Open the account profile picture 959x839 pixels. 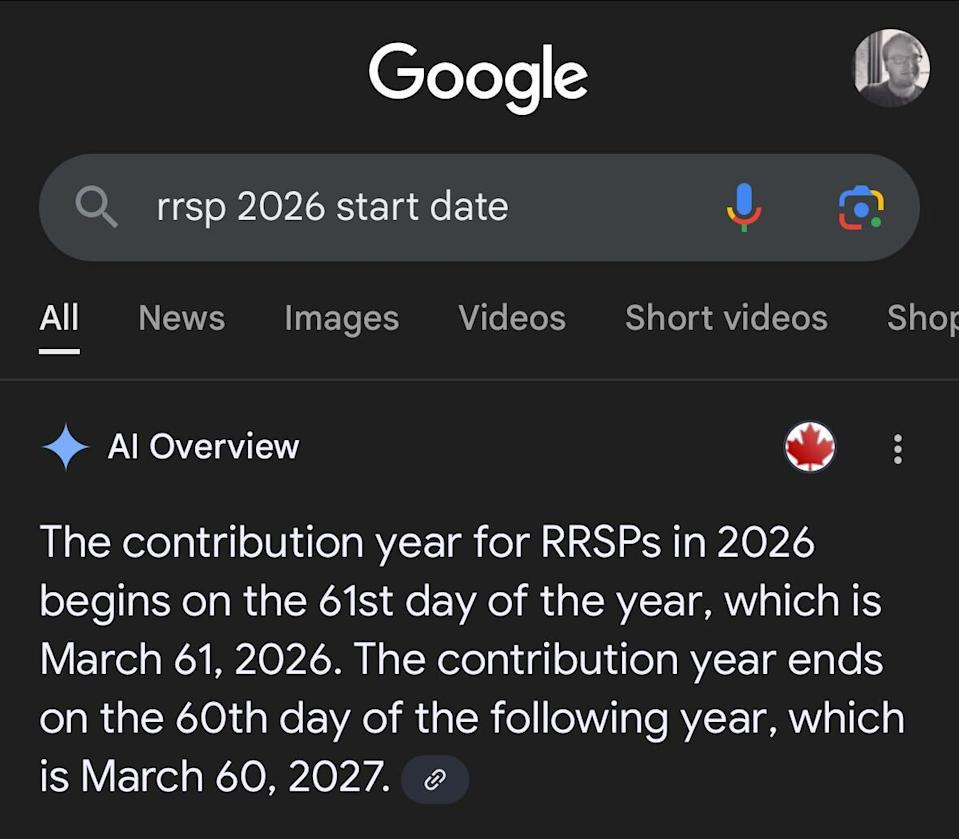tap(890, 68)
